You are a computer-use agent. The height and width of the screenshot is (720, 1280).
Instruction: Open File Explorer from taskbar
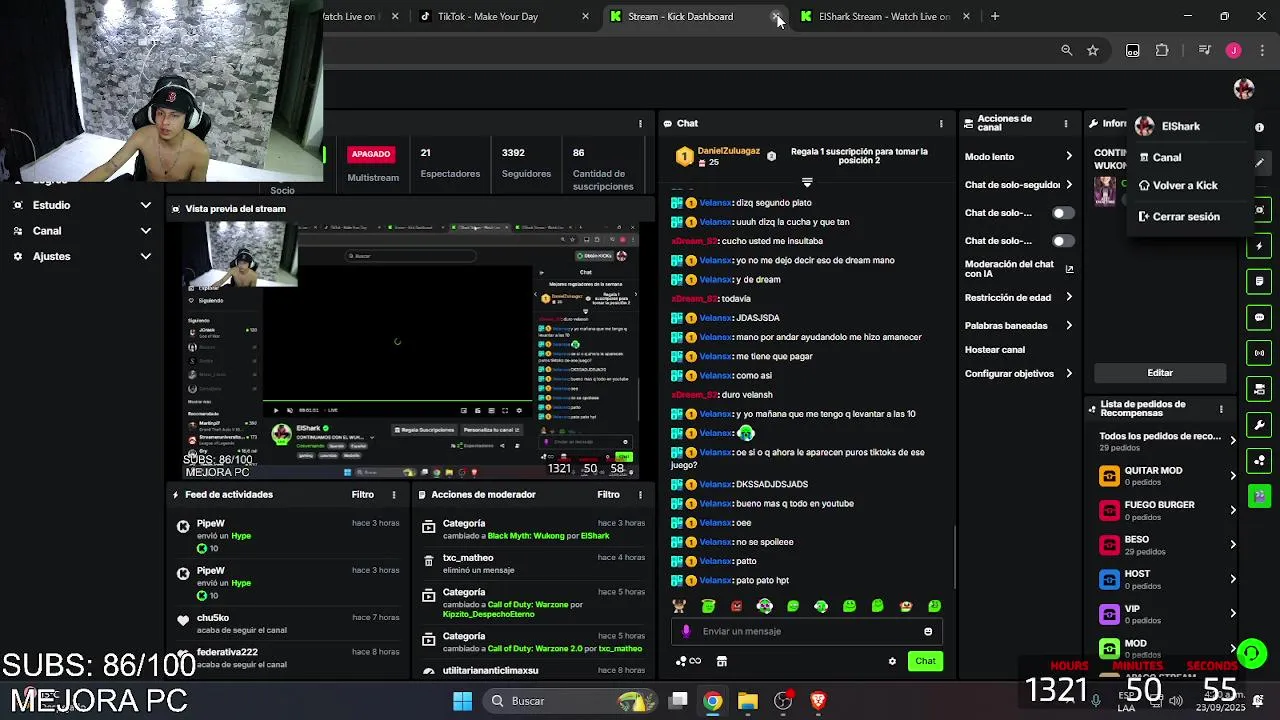[748, 701]
